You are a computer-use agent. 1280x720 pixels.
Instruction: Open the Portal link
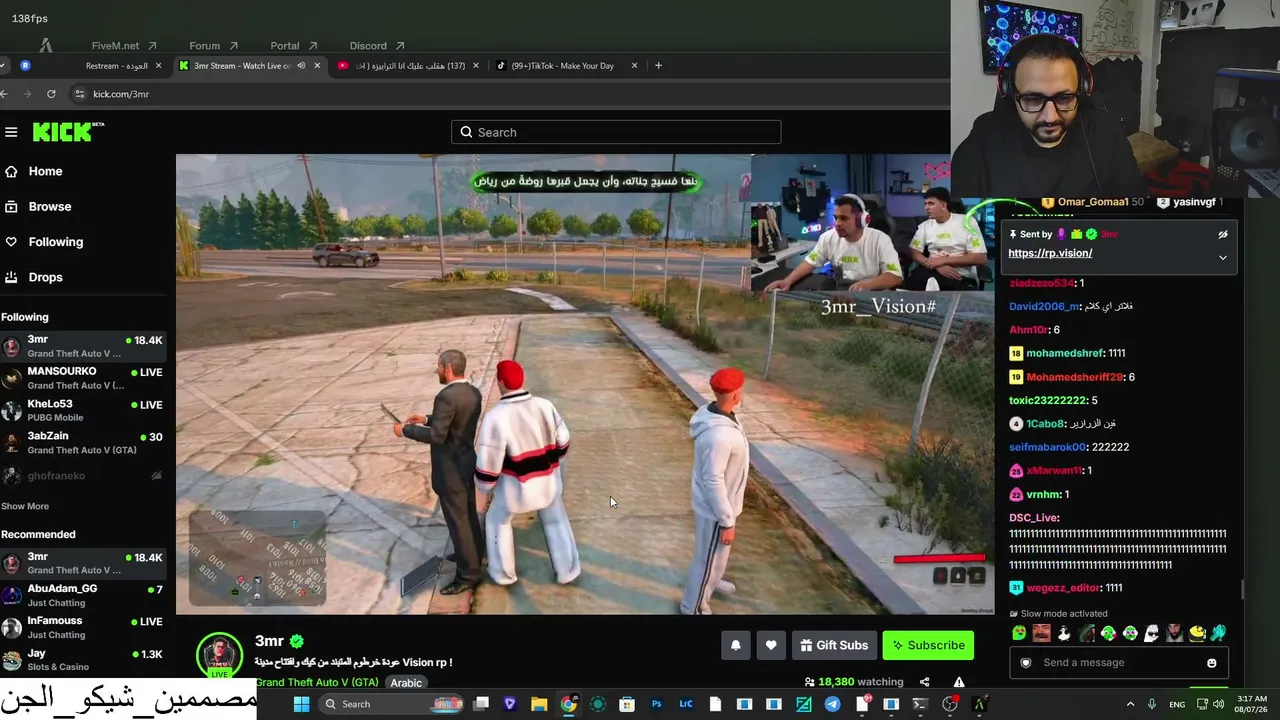point(294,46)
